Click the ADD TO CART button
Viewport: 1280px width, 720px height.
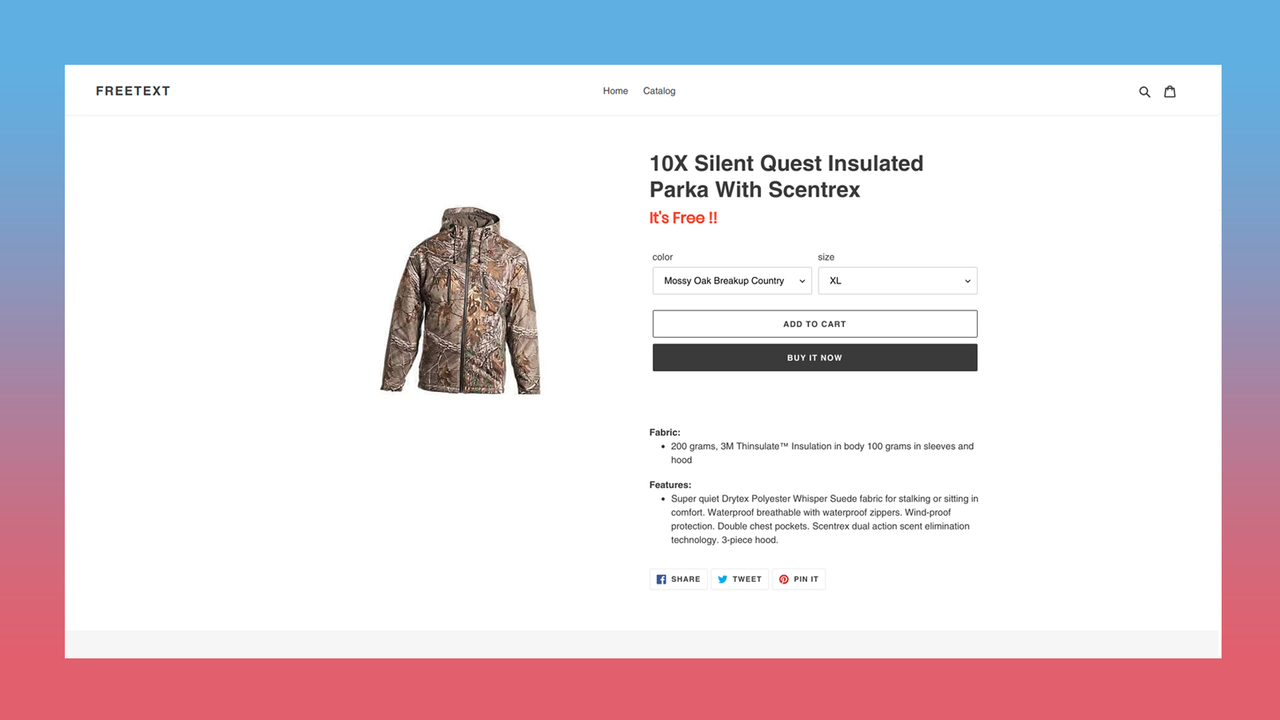[814, 323]
